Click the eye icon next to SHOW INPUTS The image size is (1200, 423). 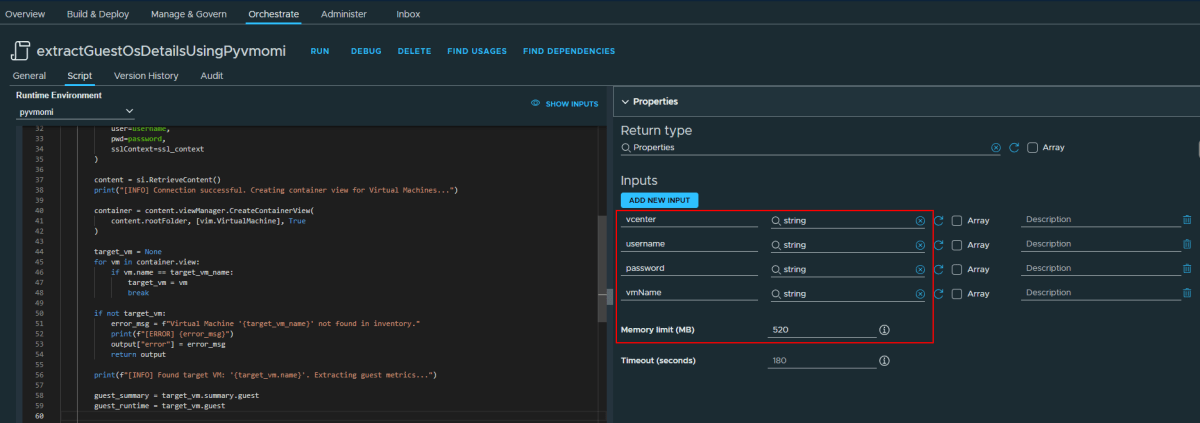click(x=536, y=103)
